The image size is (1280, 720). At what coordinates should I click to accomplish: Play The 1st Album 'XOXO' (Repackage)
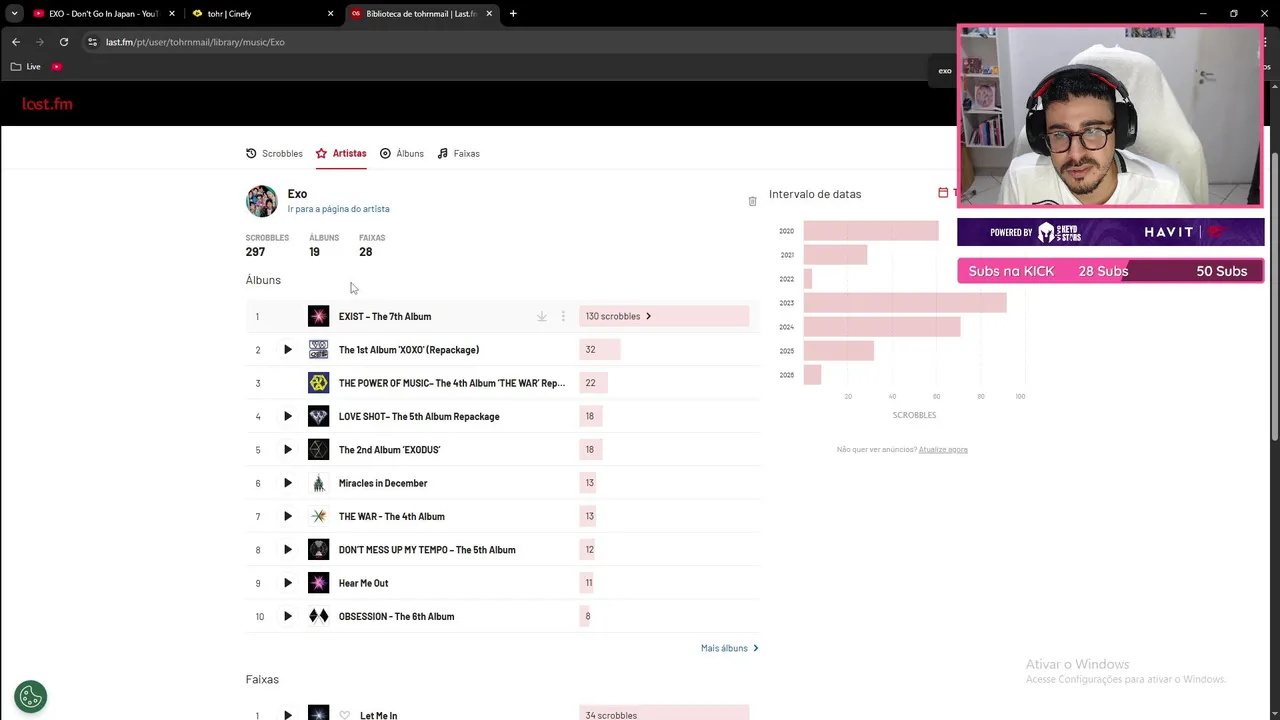pyautogui.click(x=287, y=350)
